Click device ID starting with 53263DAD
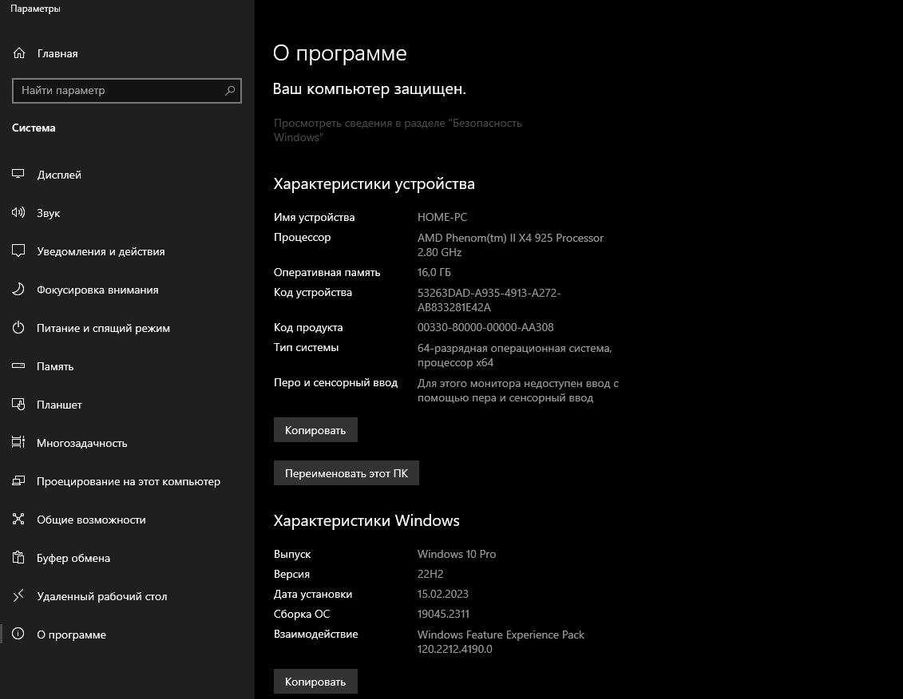The width and height of the screenshot is (903, 699). coord(489,300)
